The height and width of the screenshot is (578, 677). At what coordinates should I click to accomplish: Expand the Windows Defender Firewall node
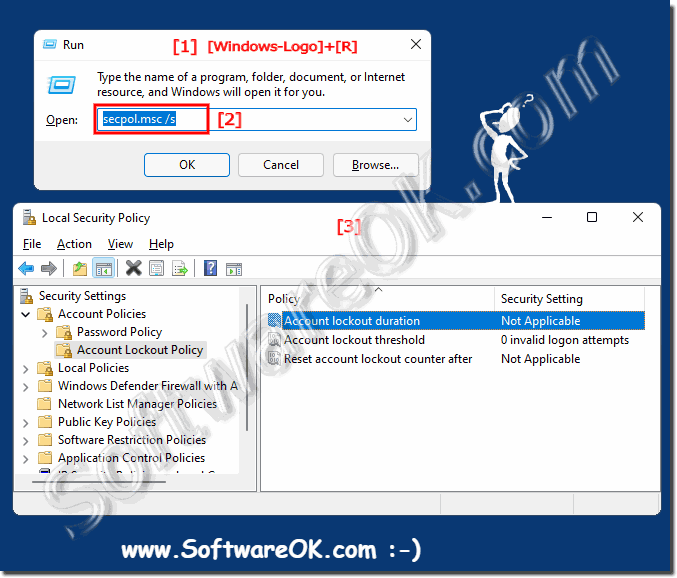[25, 387]
